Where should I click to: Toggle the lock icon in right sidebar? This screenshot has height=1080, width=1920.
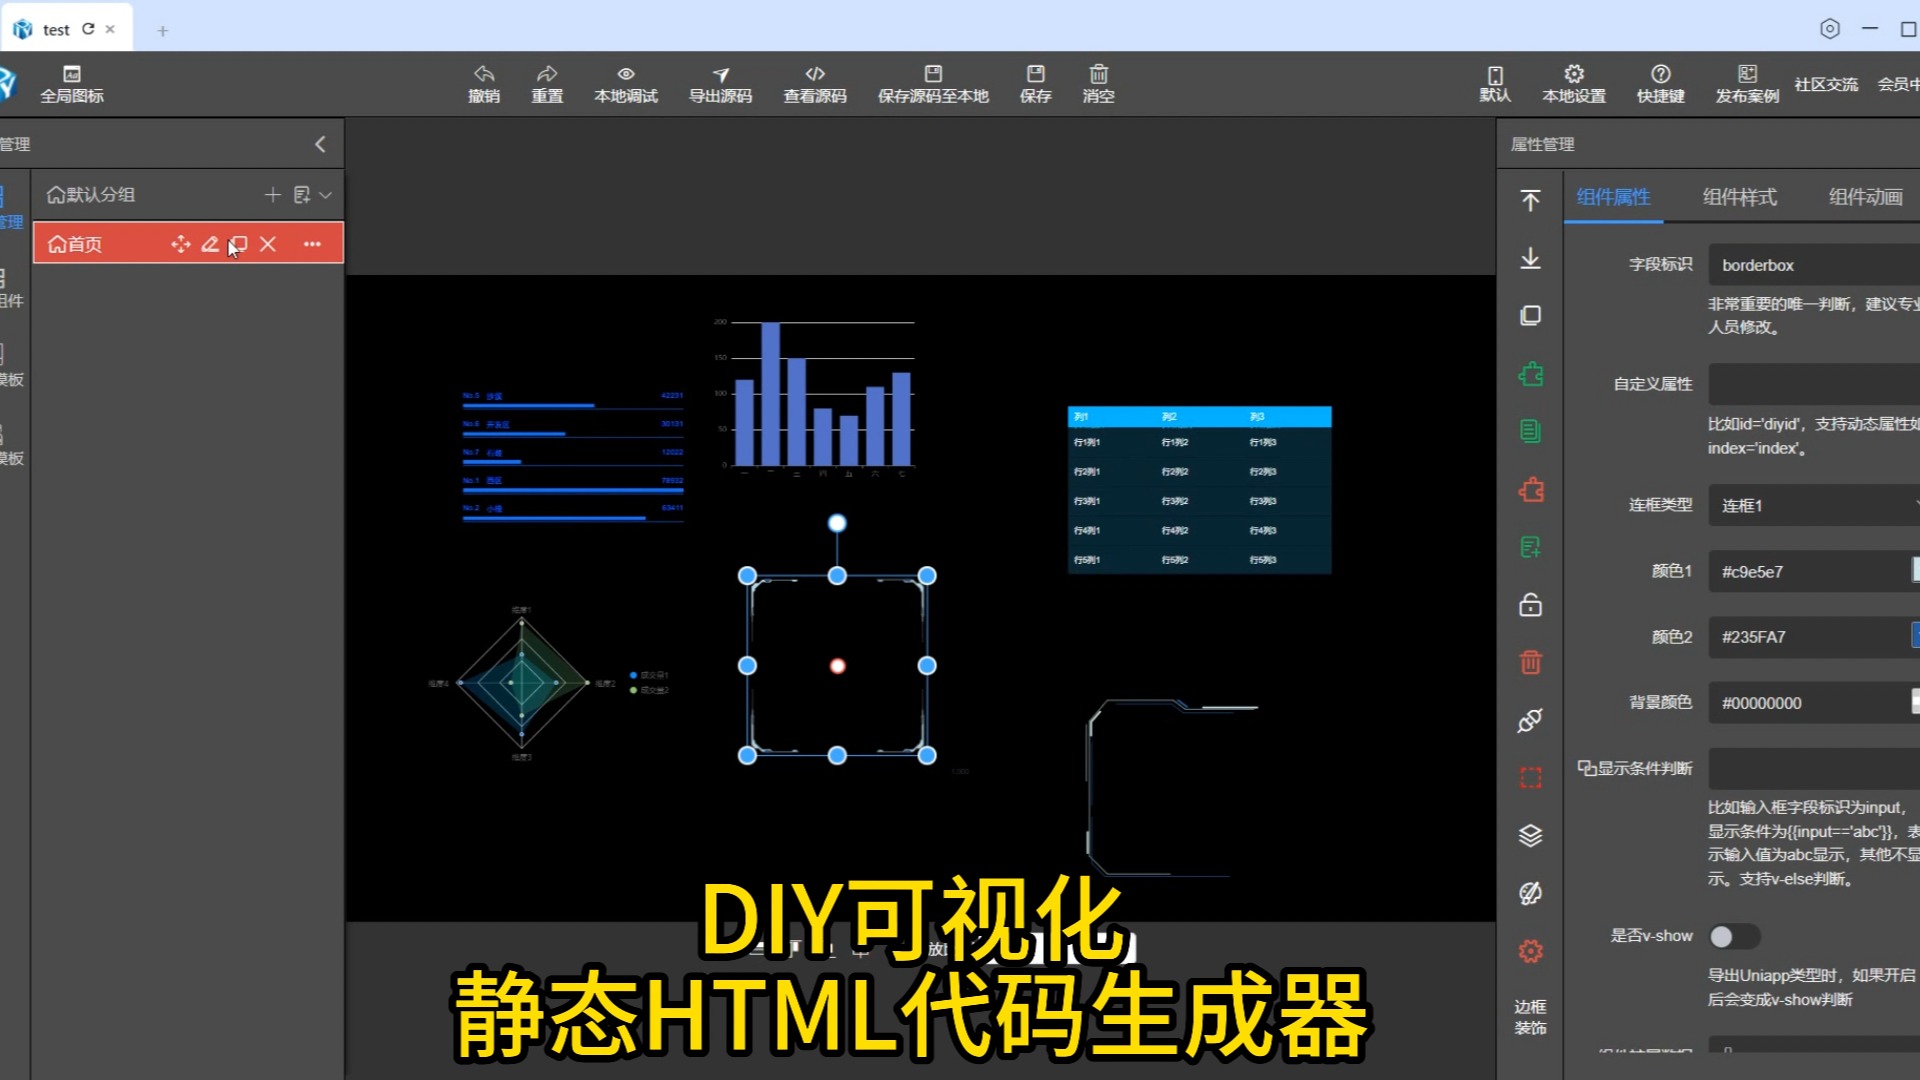tap(1530, 605)
